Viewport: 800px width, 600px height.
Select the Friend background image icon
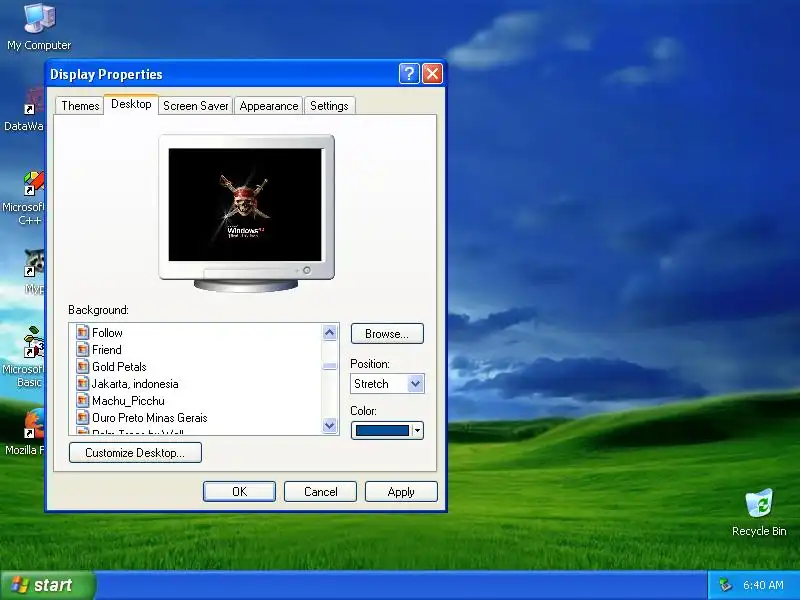(x=82, y=349)
